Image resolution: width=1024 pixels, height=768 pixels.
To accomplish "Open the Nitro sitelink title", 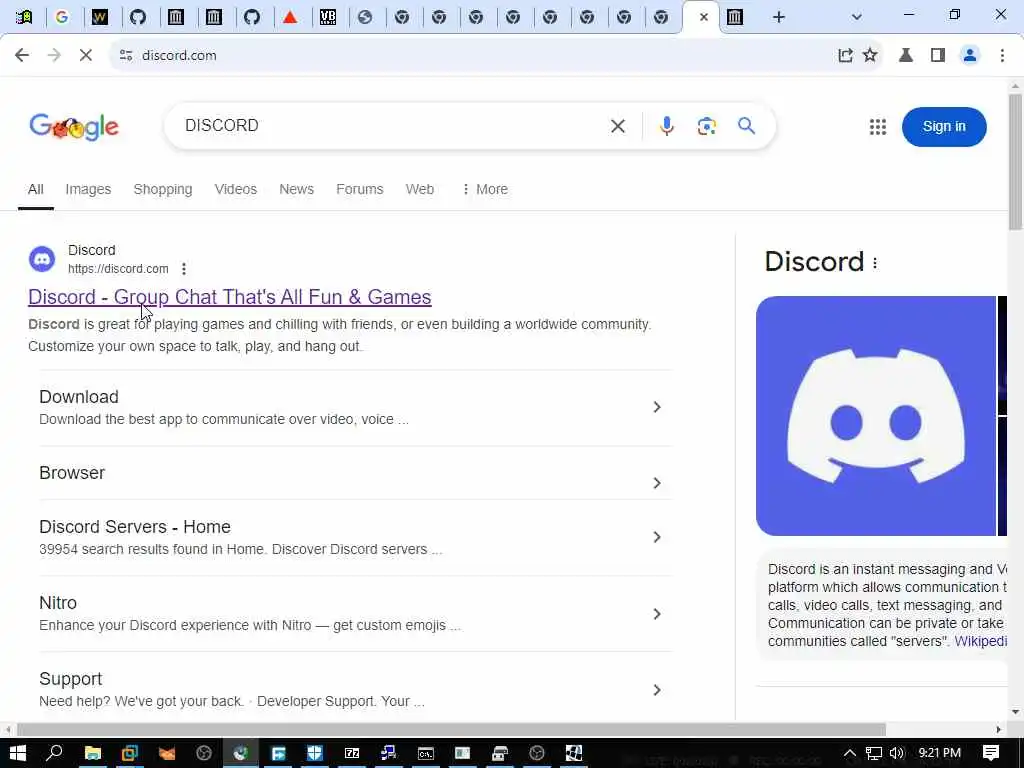I will pyautogui.click(x=58, y=602).
